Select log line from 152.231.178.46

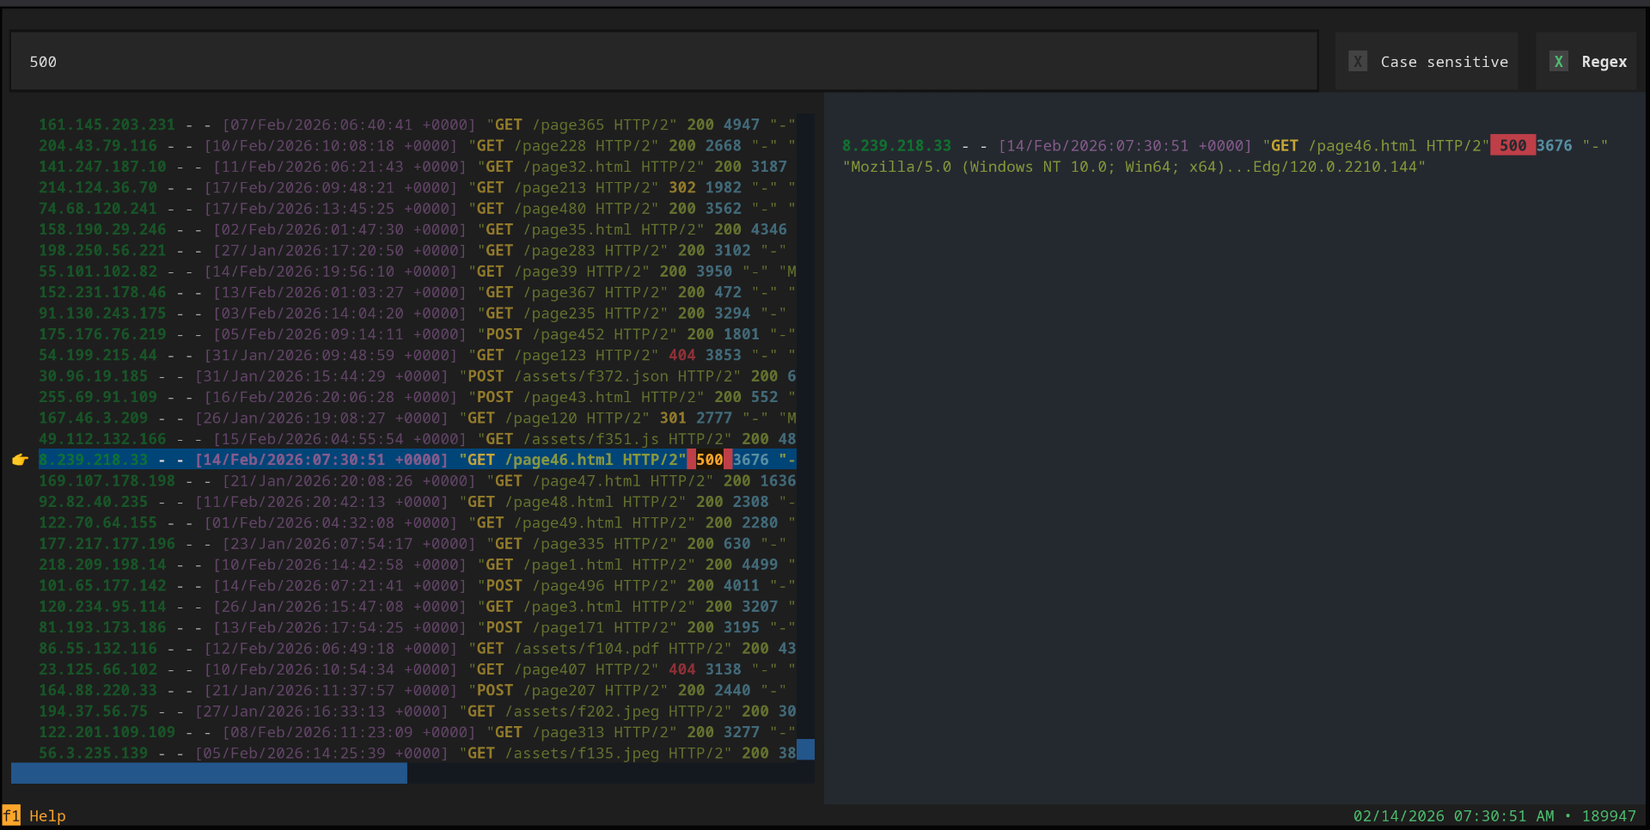(417, 293)
